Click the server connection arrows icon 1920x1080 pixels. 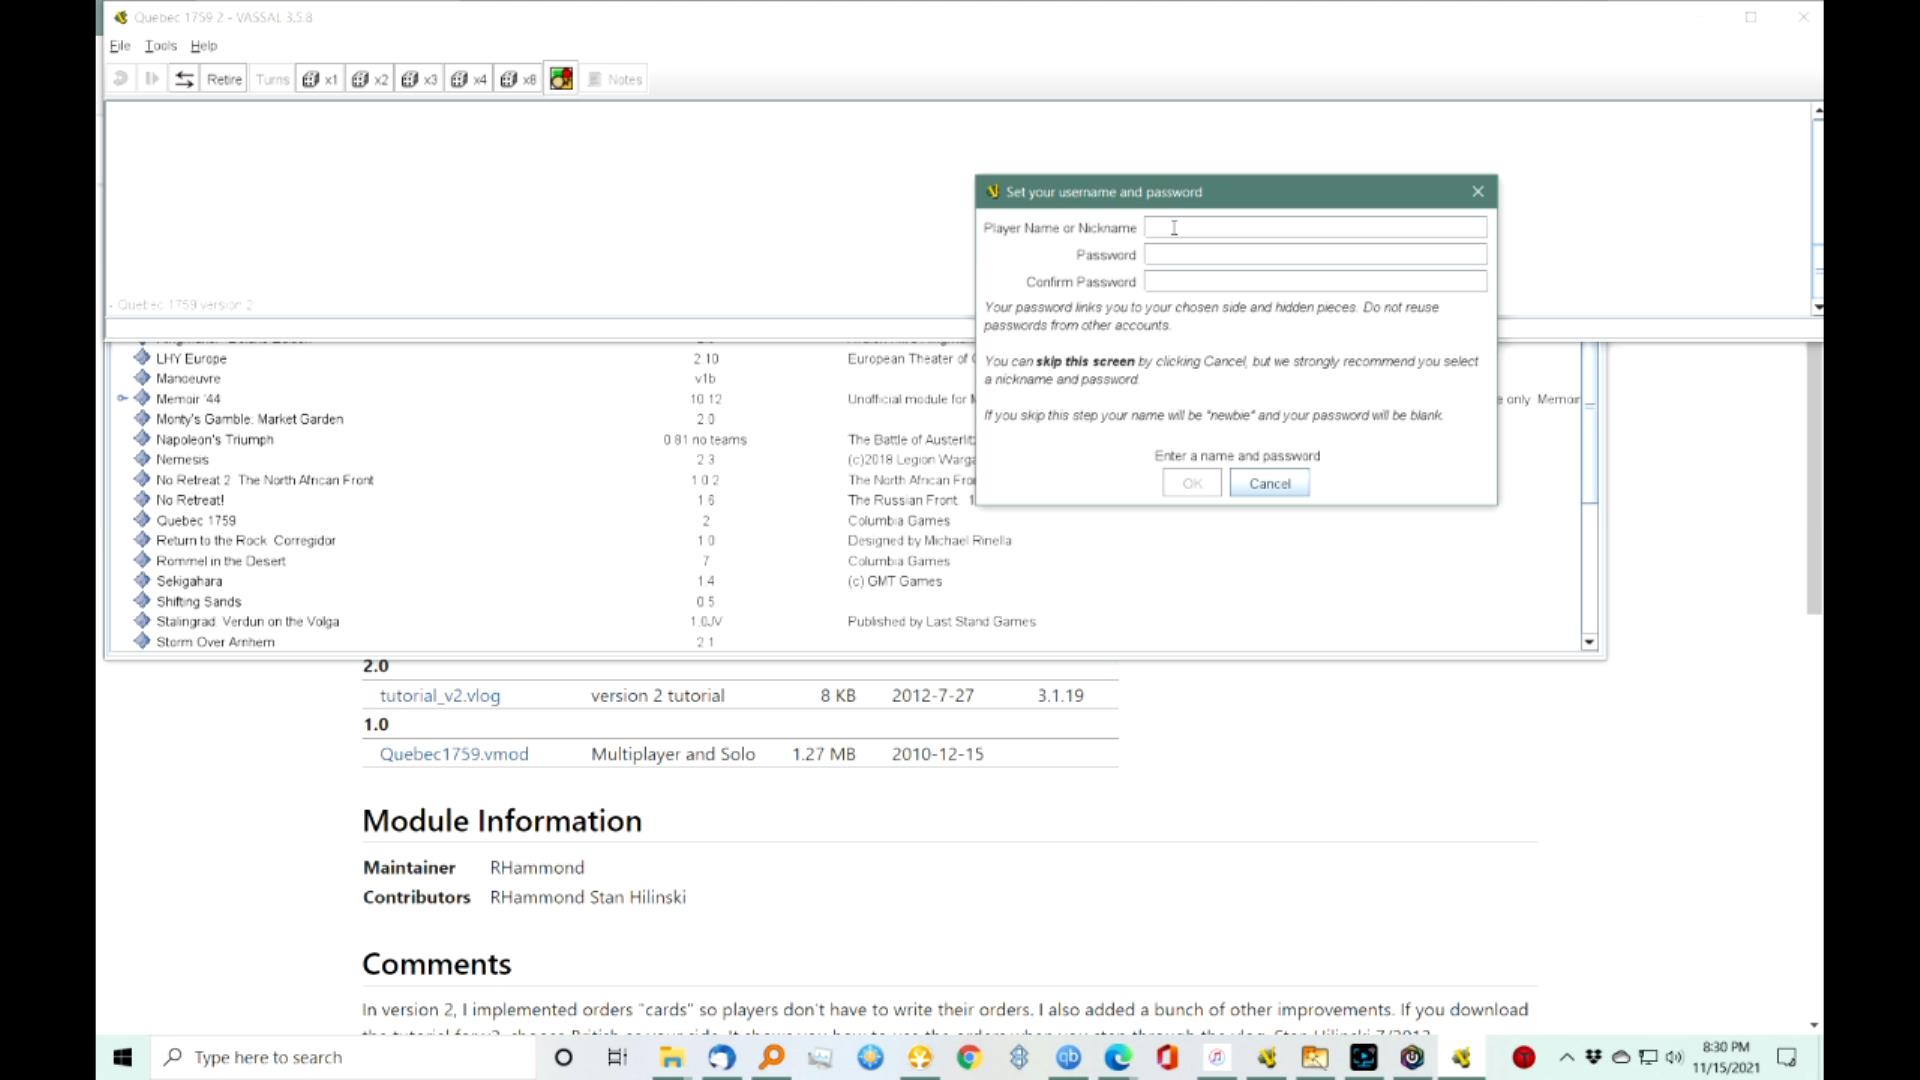184,79
